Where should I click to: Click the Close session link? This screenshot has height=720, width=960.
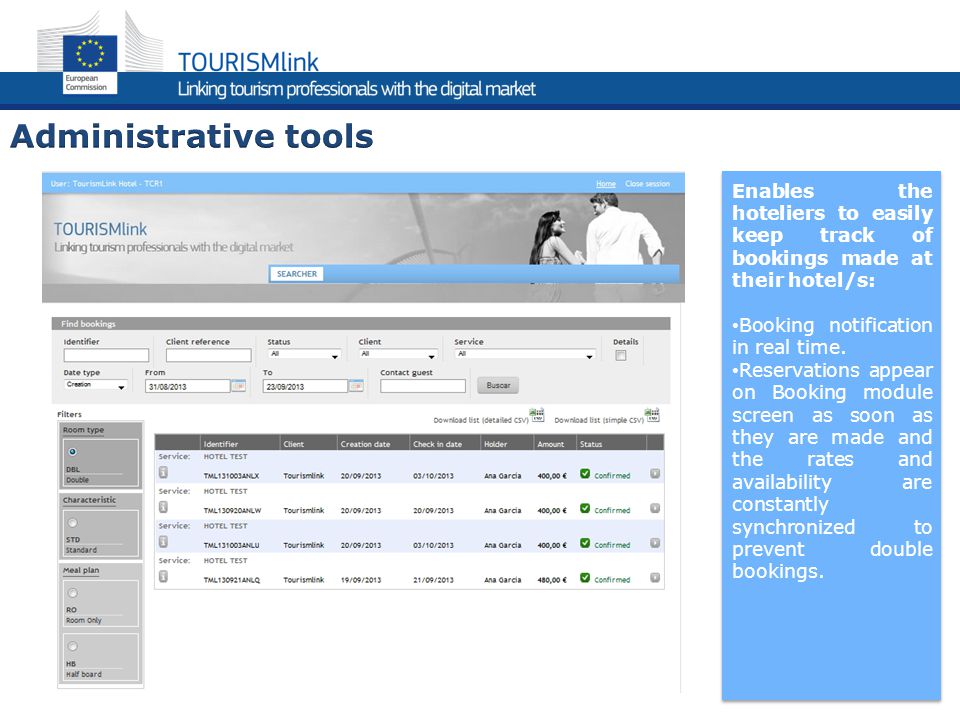click(x=647, y=184)
